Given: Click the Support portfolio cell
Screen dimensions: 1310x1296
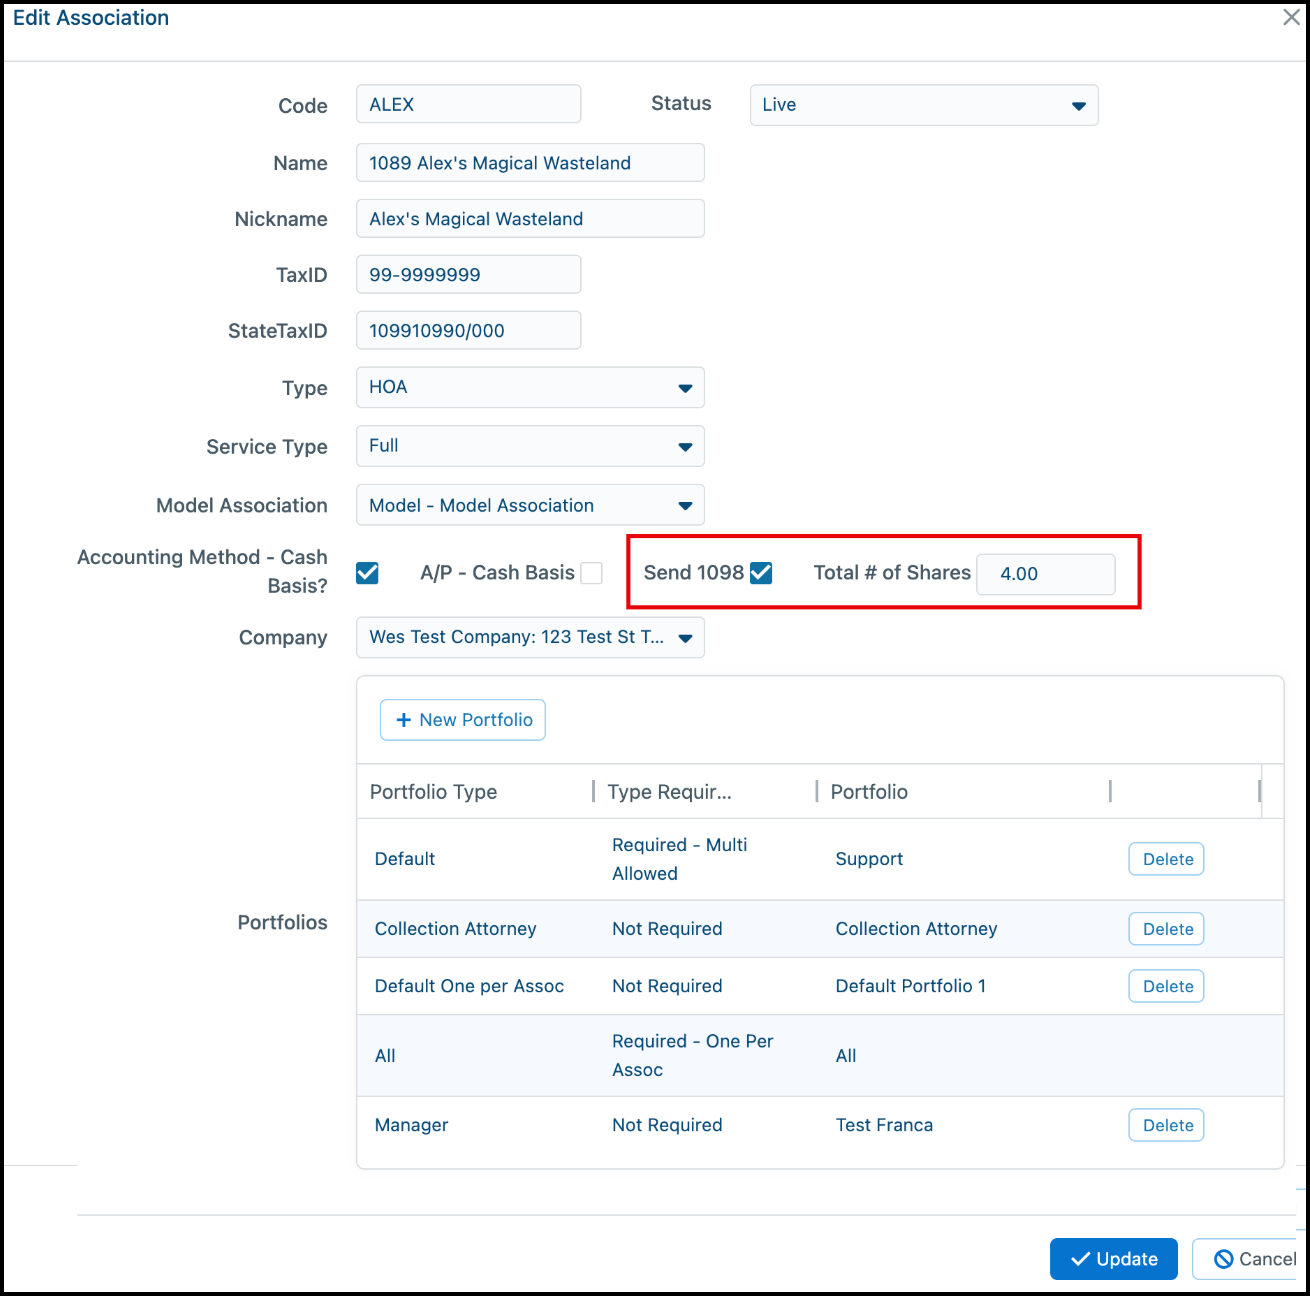Looking at the screenshot, I should 869,859.
